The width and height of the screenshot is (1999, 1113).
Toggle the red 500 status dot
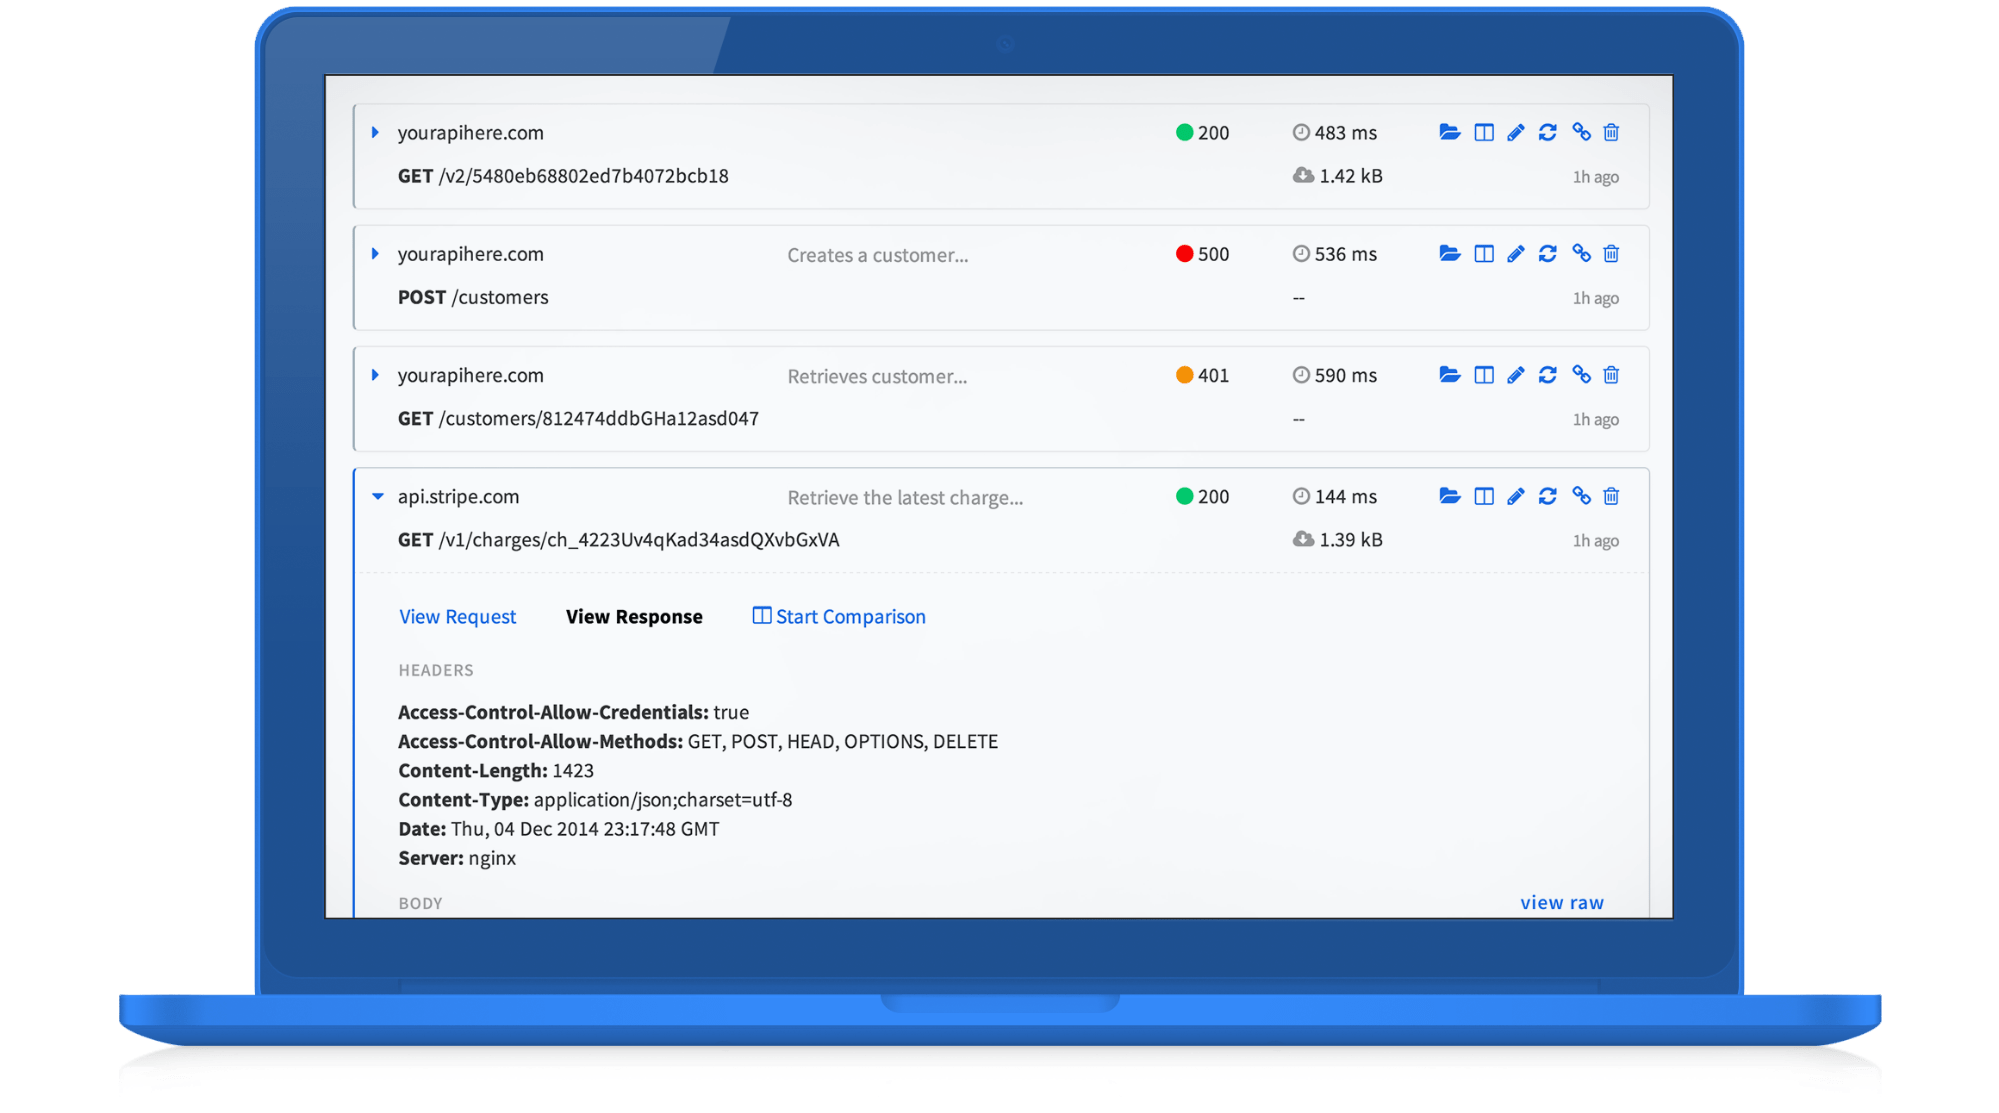[x=1184, y=253]
